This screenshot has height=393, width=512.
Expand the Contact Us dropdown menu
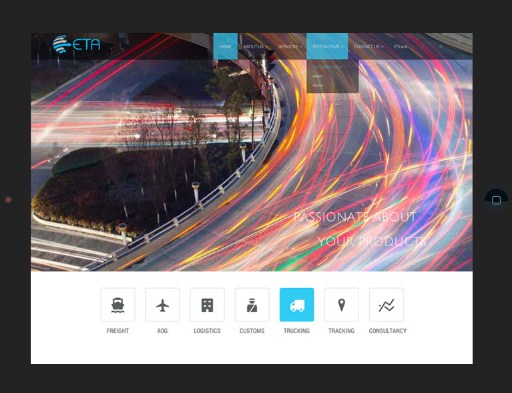pyautogui.click(x=368, y=46)
